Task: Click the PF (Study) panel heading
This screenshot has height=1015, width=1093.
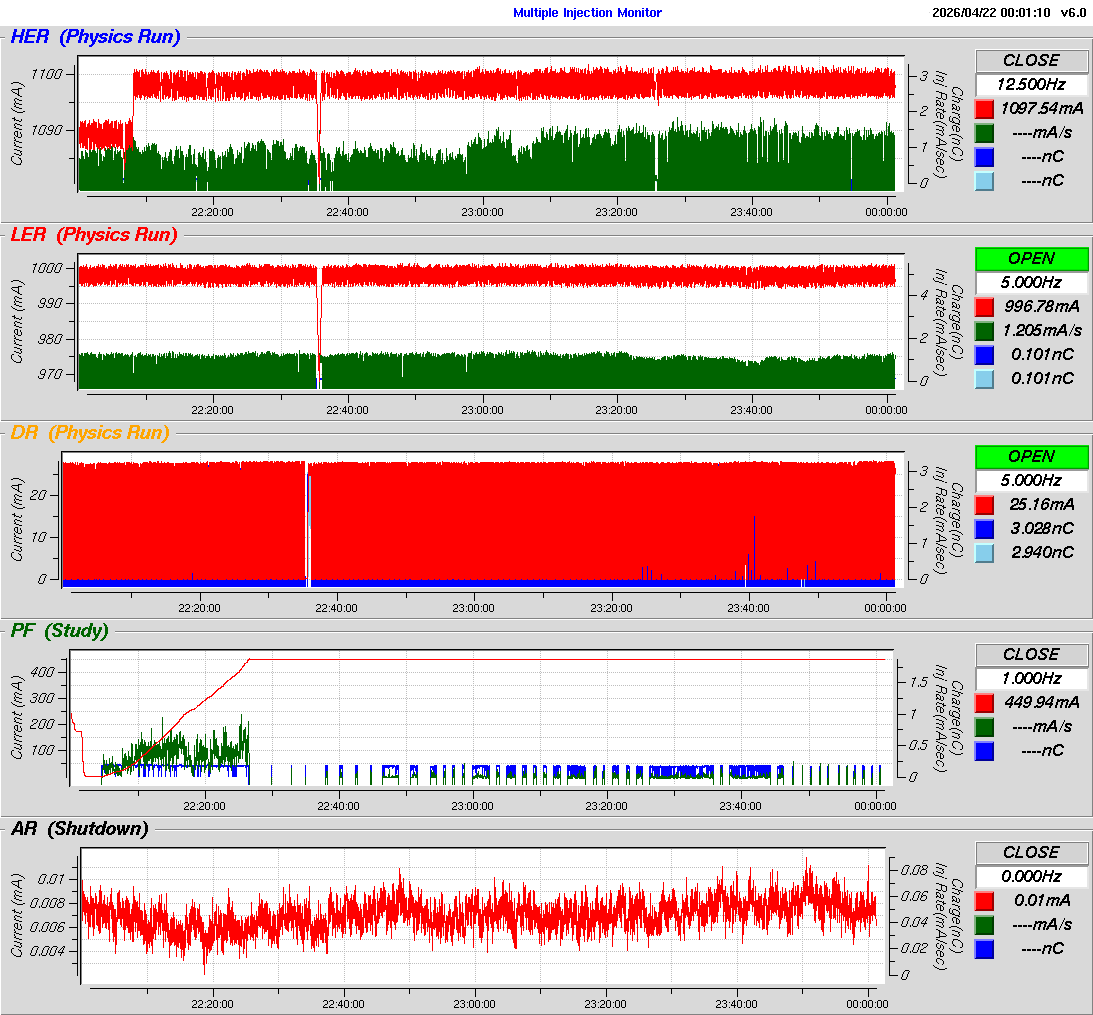Action: 59,630
